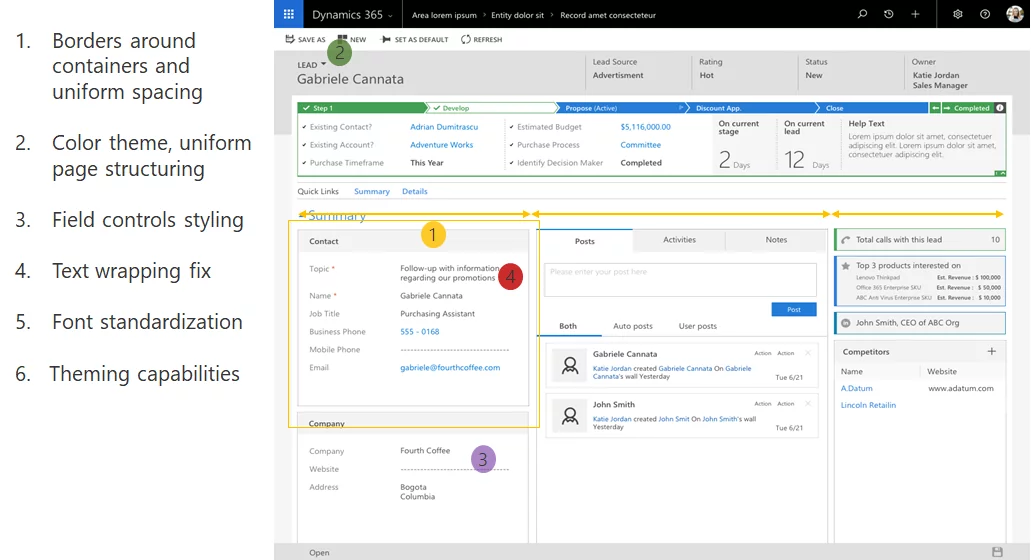Click the Committee purchase process value
This screenshot has height=560, width=1031.
(640, 145)
